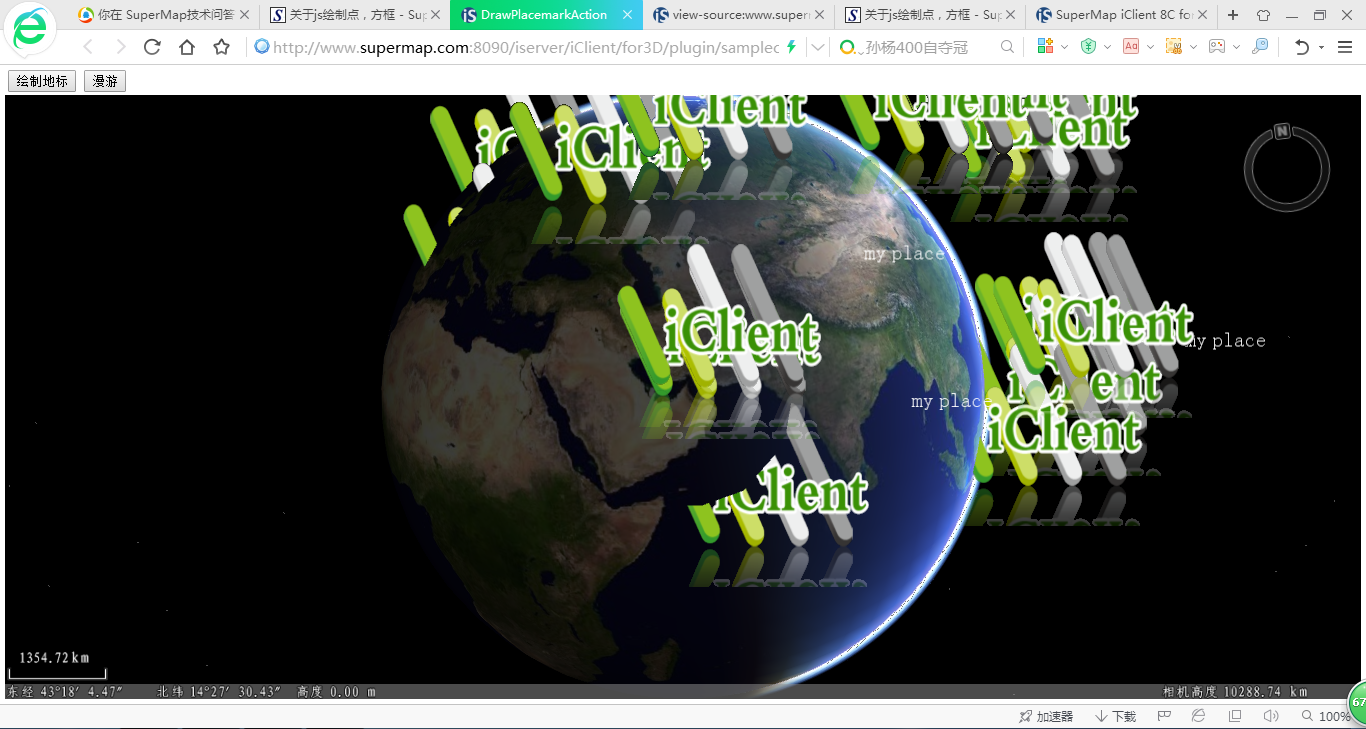Image resolution: width=1366 pixels, height=729 pixels.
Task: Mute sound with the speaker icon
Action: pyautogui.click(x=1271, y=716)
